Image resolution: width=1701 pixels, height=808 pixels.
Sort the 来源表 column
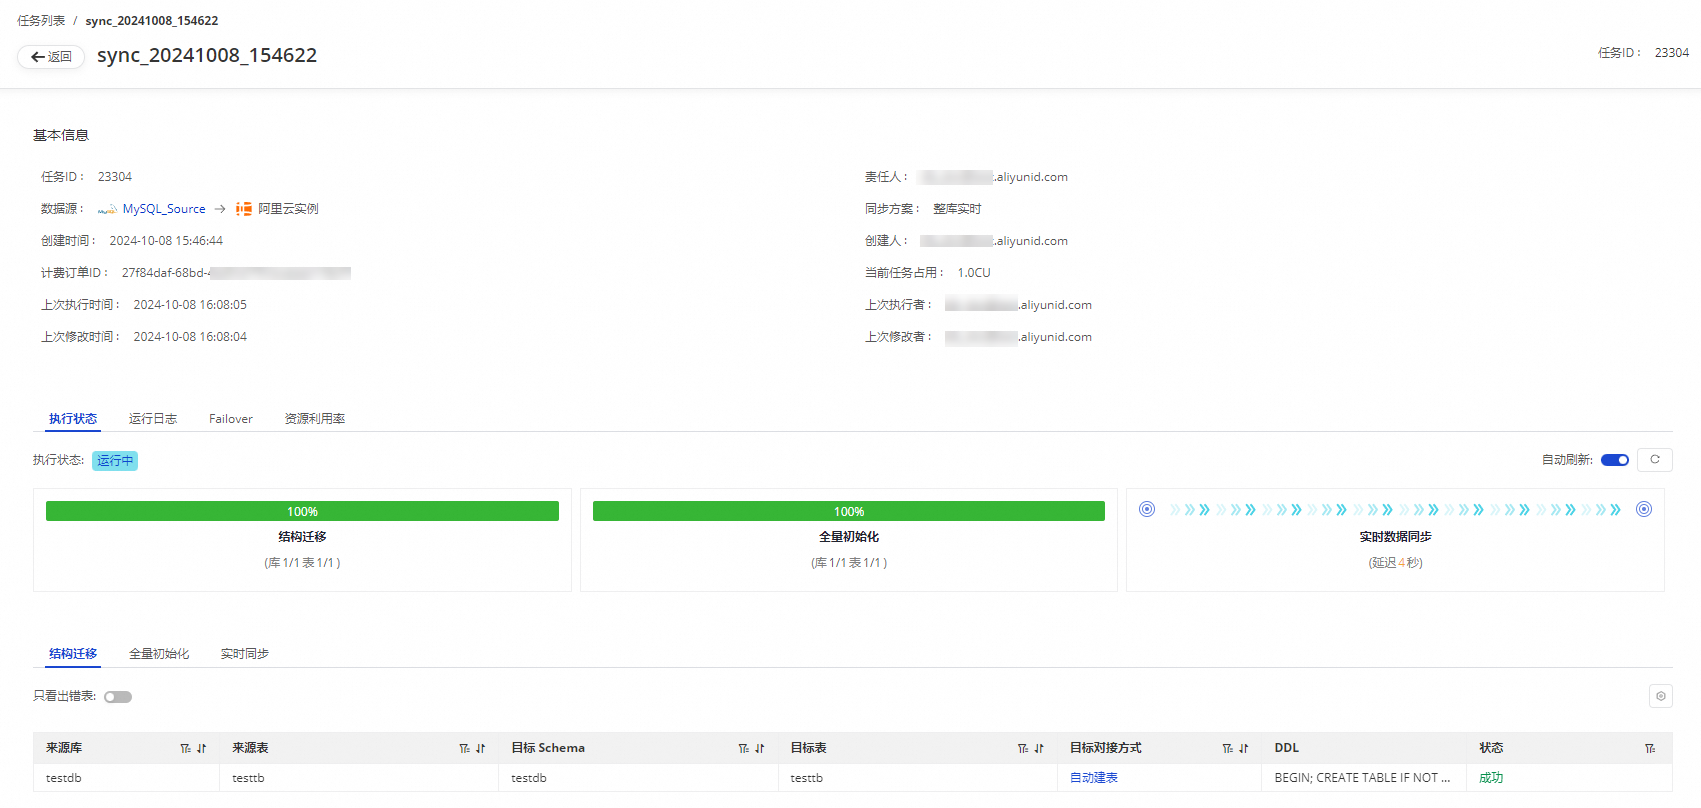[480, 748]
